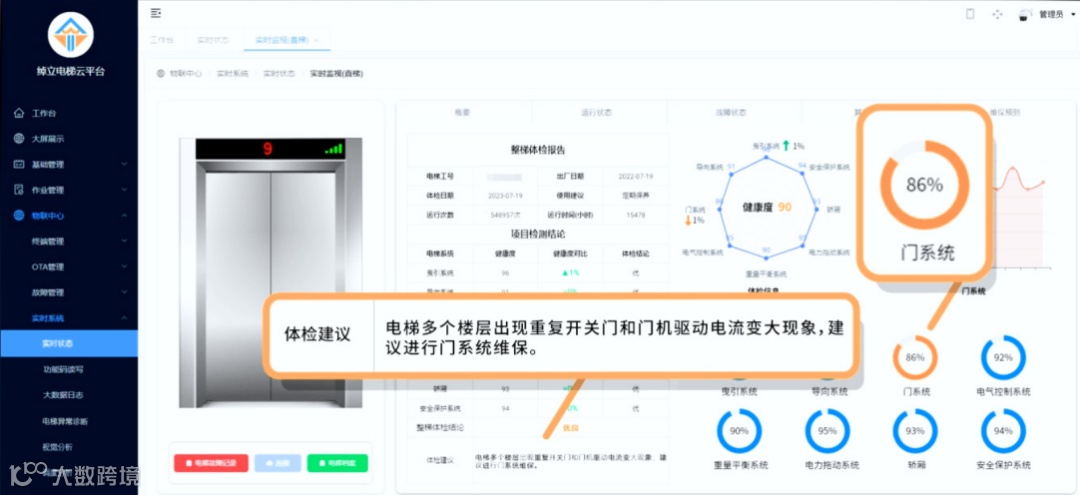The width and height of the screenshot is (1080, 495).
Task: Open the 概要 panel tab
Action: tap(462, 112)
